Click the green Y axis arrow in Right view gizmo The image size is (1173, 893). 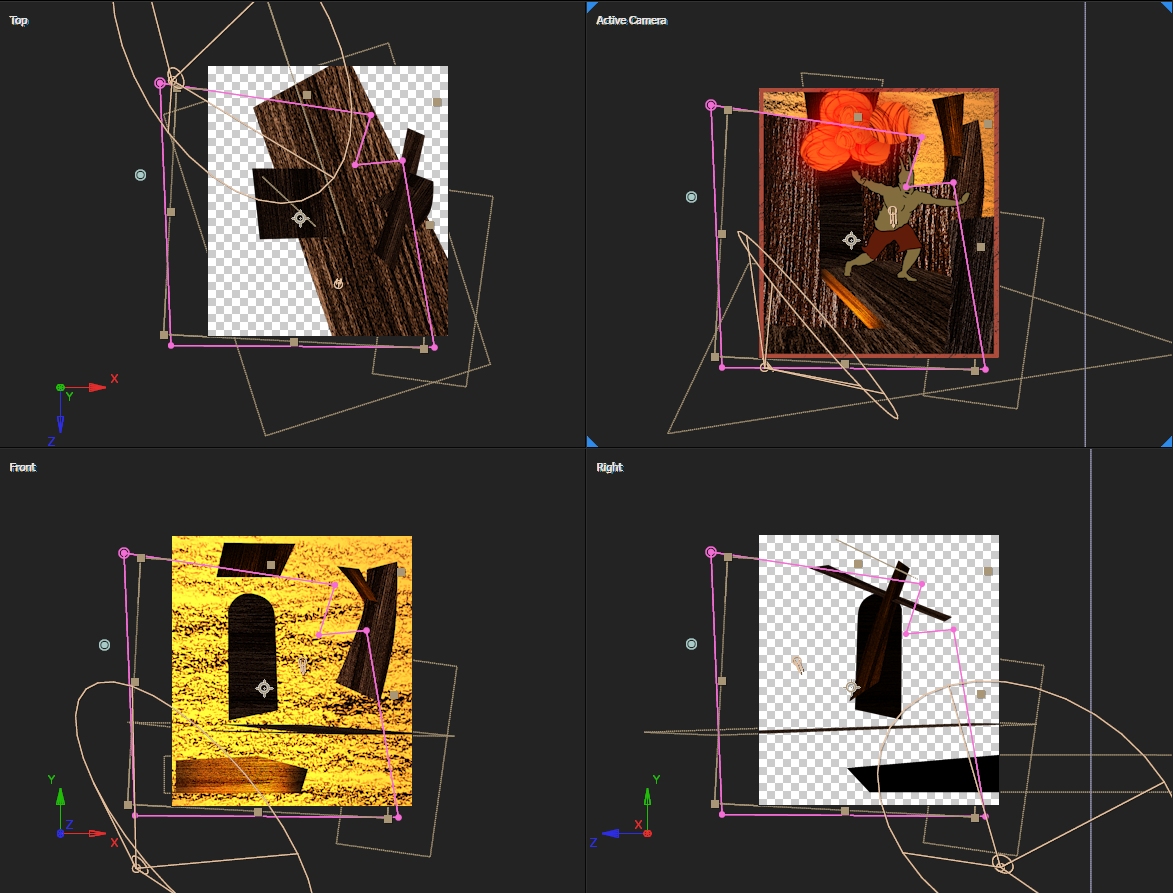coord(647,797)
